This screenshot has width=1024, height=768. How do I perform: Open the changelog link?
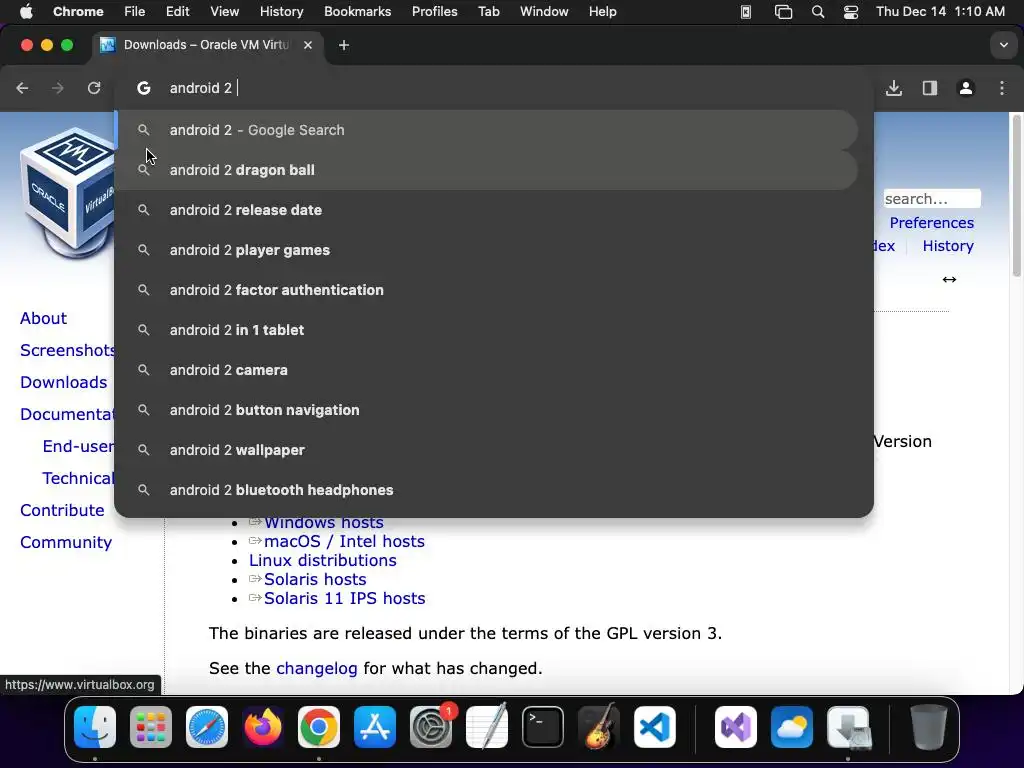317,668
